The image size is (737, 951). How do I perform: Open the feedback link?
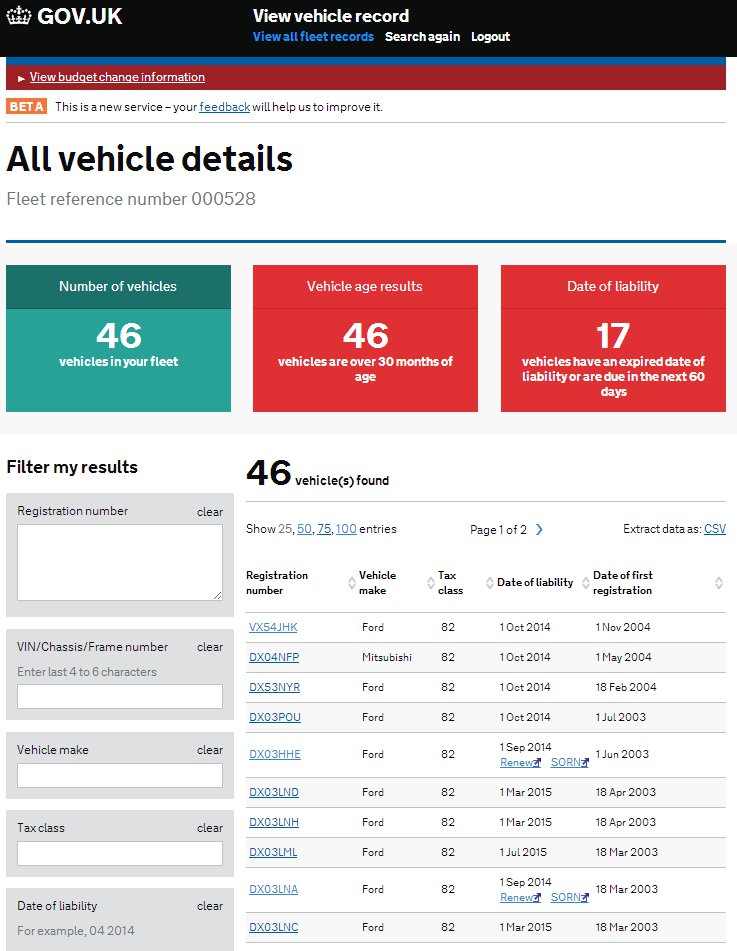pos(224,107)
